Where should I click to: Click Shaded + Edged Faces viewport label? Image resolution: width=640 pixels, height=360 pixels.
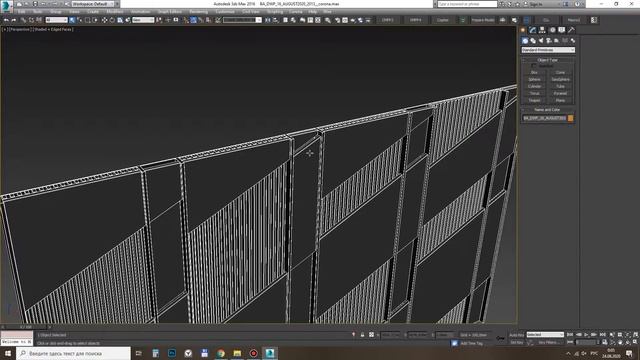click(x=53, y=29)
